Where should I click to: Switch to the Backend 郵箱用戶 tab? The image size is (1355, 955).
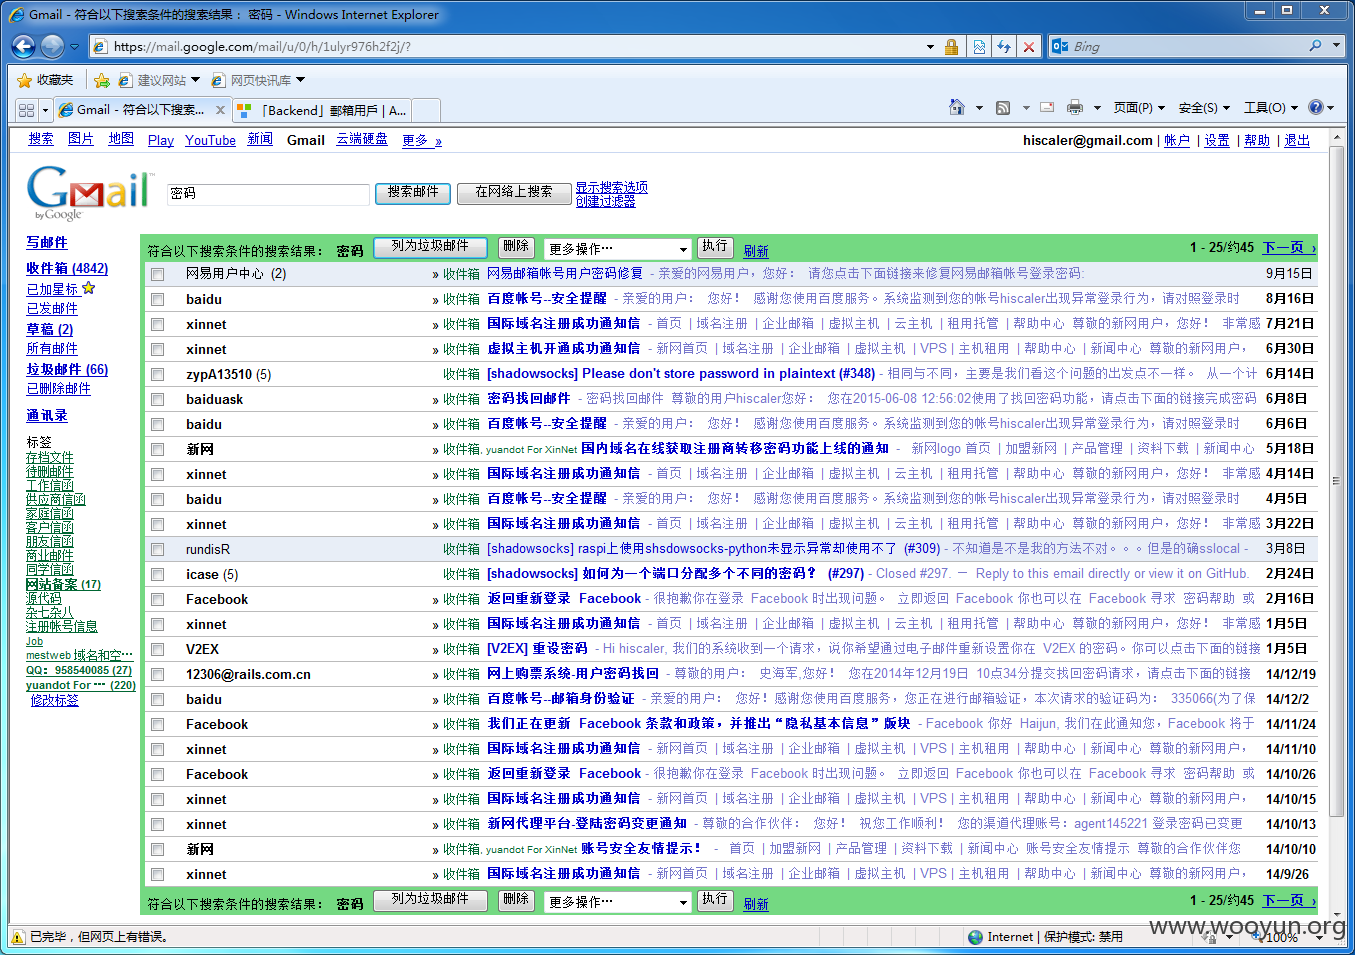pyautogui.click(x=323, y=110)
